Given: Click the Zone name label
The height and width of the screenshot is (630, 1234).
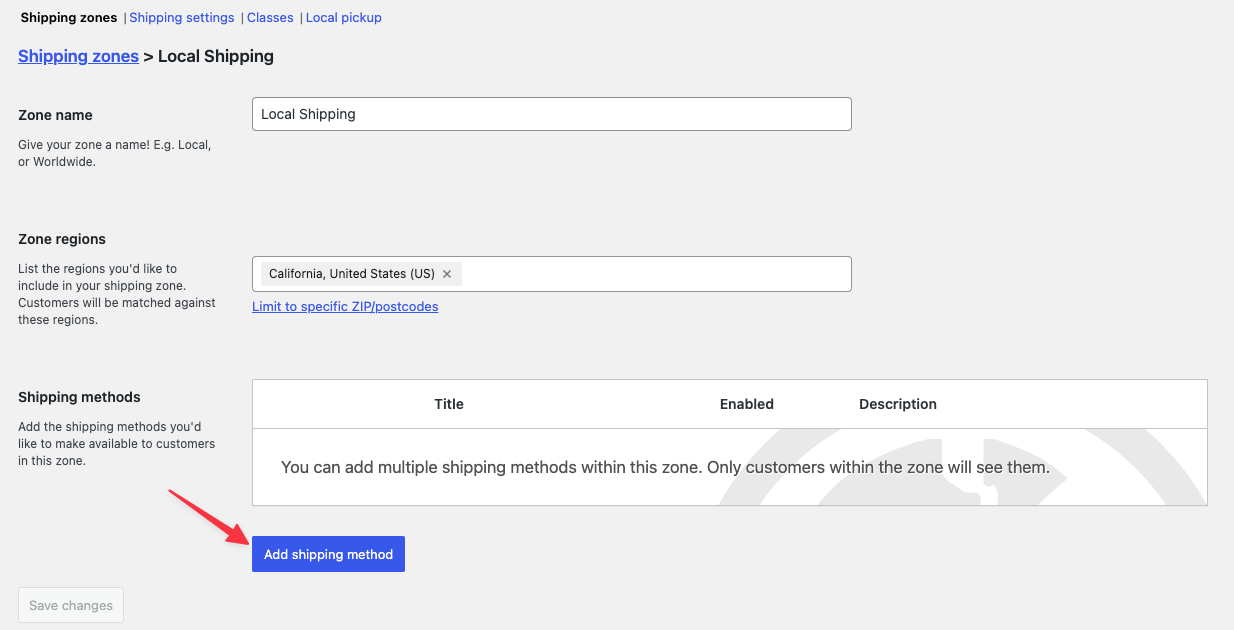Looking at the screenshot, I should click(55, 115).
